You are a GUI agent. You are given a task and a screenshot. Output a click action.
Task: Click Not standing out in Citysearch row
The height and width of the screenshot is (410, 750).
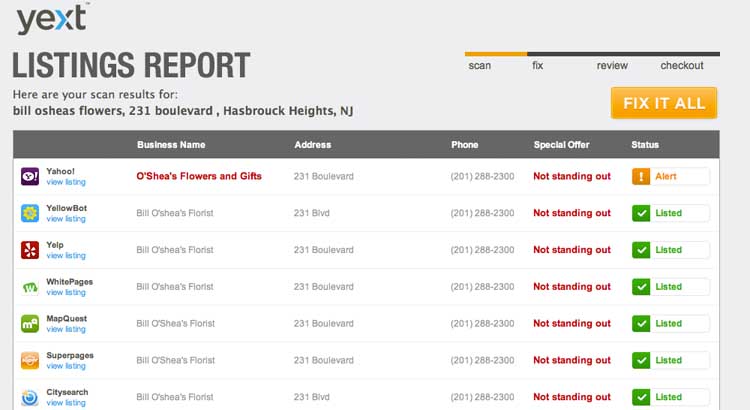tap(572, 397)
